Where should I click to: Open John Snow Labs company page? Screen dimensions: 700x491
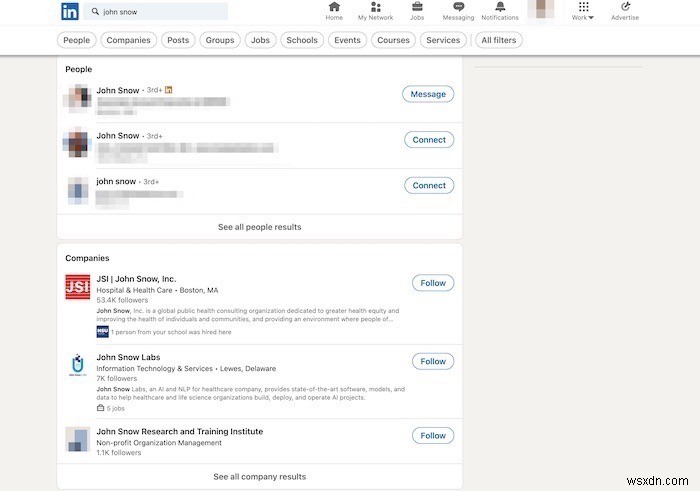point(128,357)
